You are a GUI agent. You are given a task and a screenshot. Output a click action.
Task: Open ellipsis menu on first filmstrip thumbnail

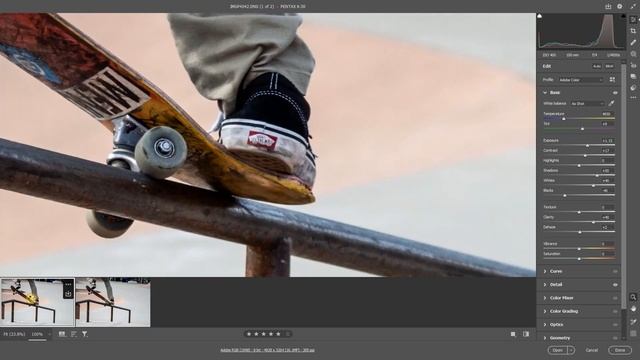(68, 284)
